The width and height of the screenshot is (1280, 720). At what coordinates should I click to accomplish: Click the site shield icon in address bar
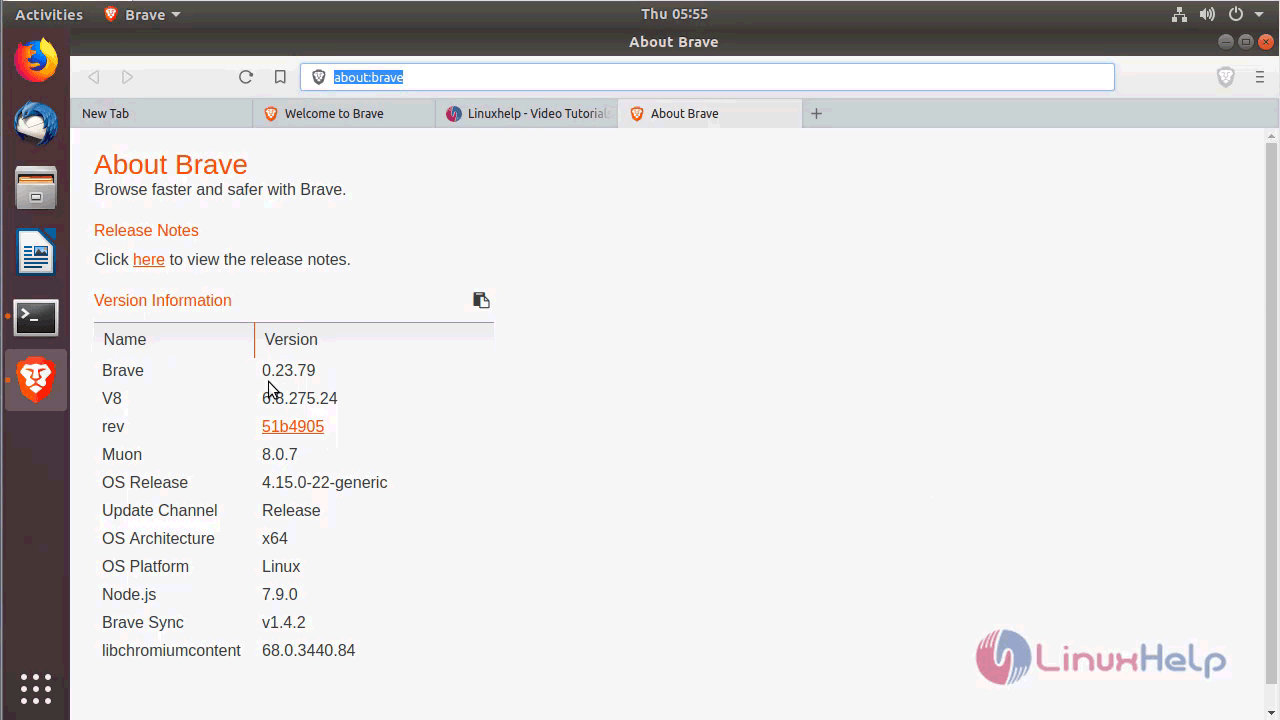point(319,77)
